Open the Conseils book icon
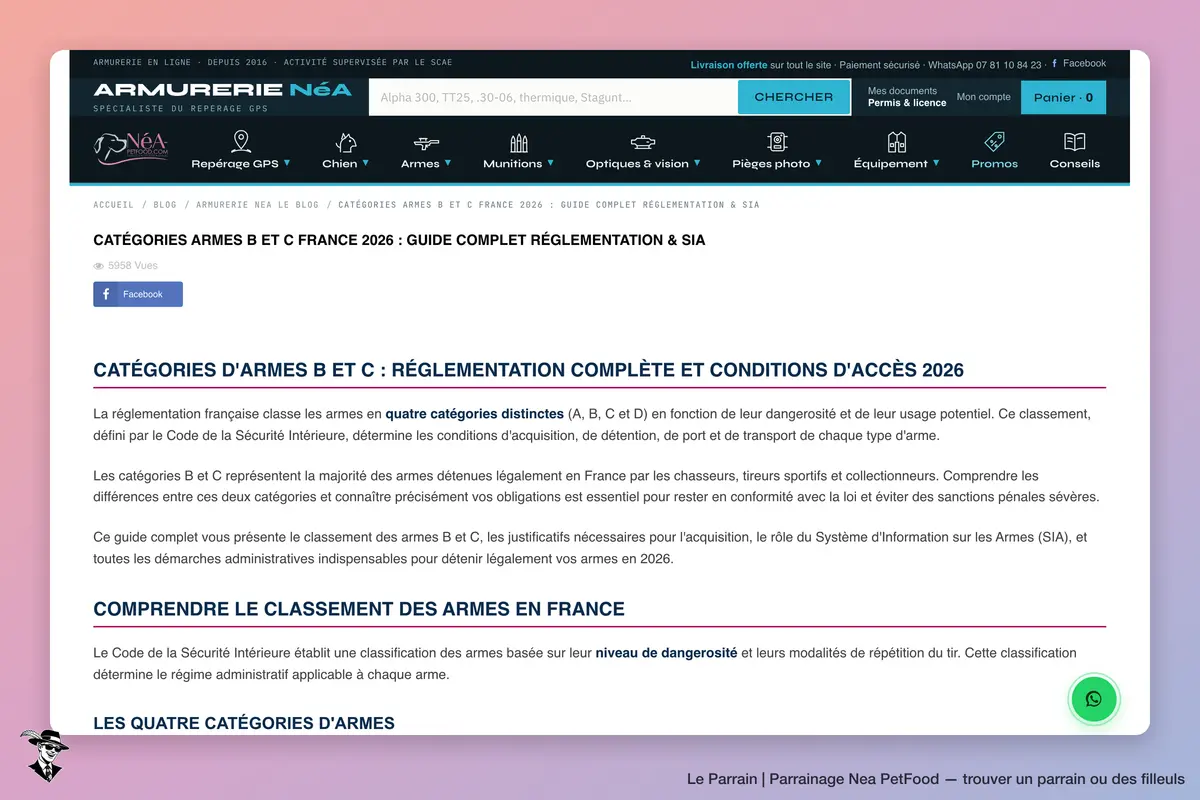Screen dimensions: 1200x800 [x=1074, y=142]
